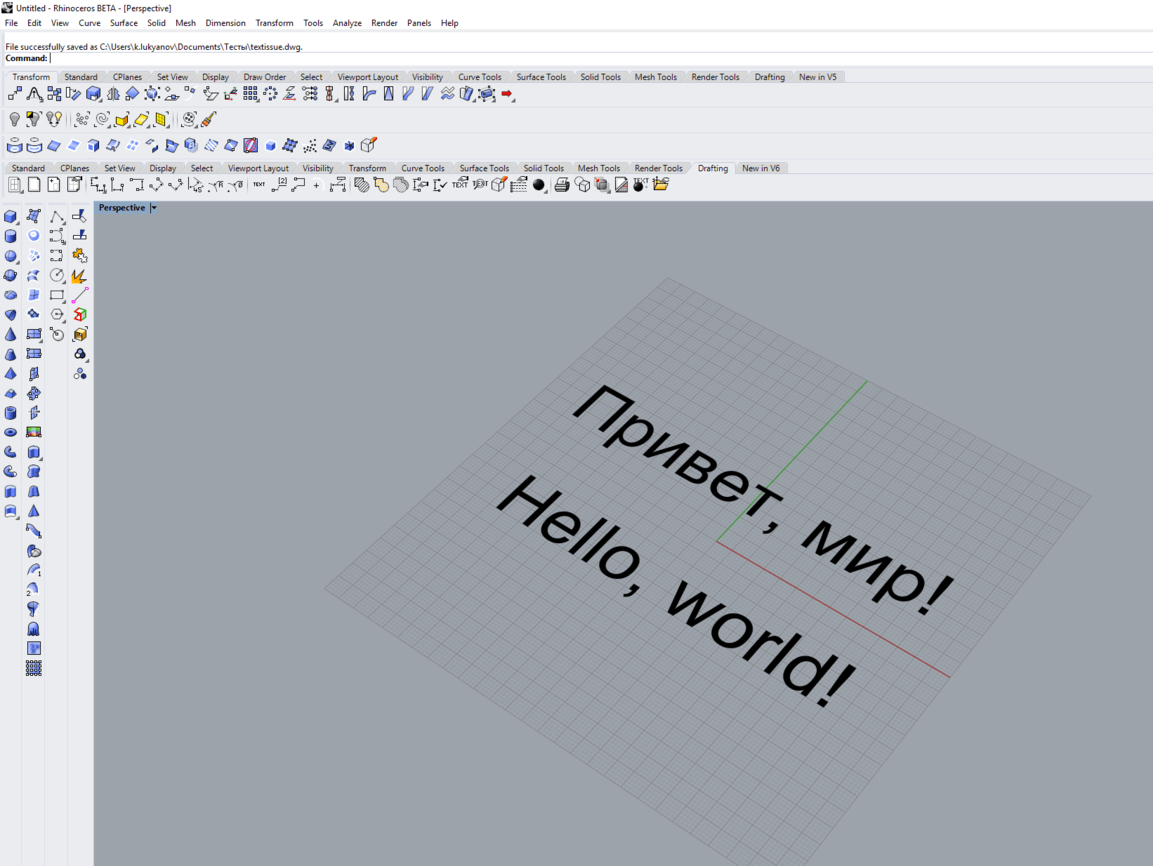Open the Mesh menu

[x=185, y=22]
